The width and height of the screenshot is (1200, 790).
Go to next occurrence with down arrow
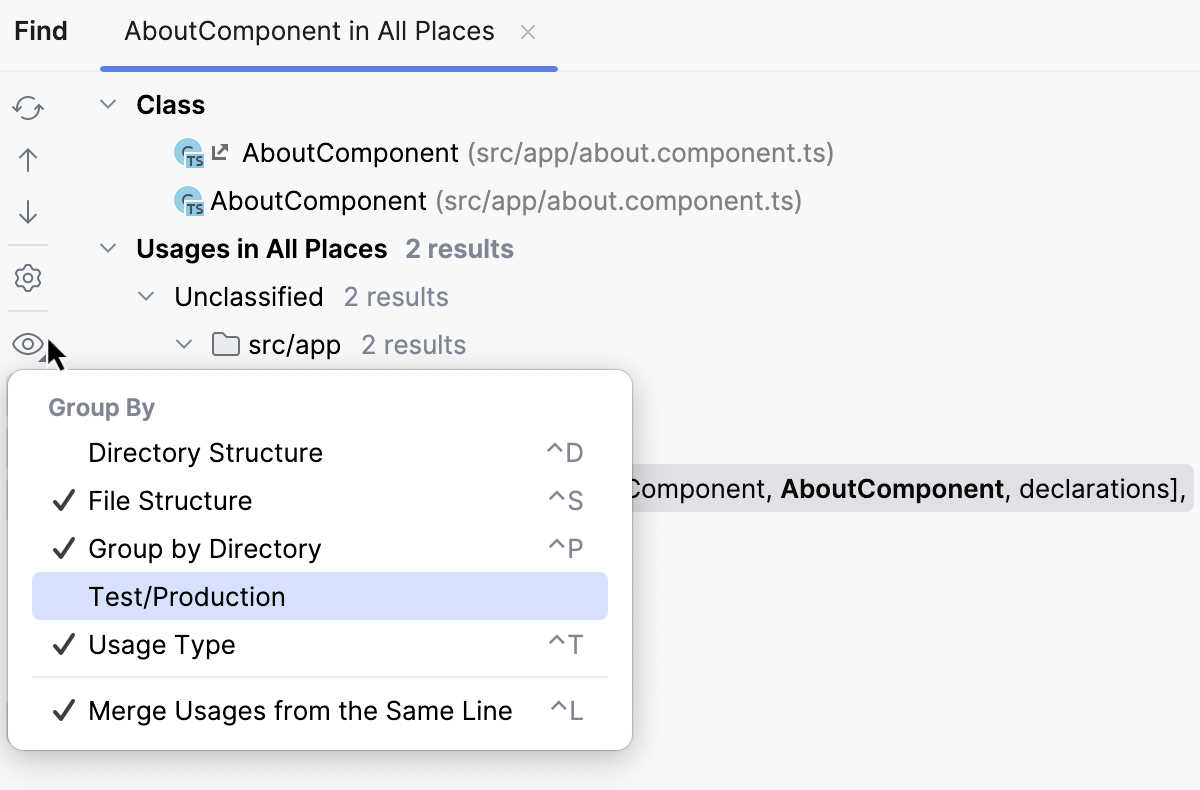coord(28,212)
